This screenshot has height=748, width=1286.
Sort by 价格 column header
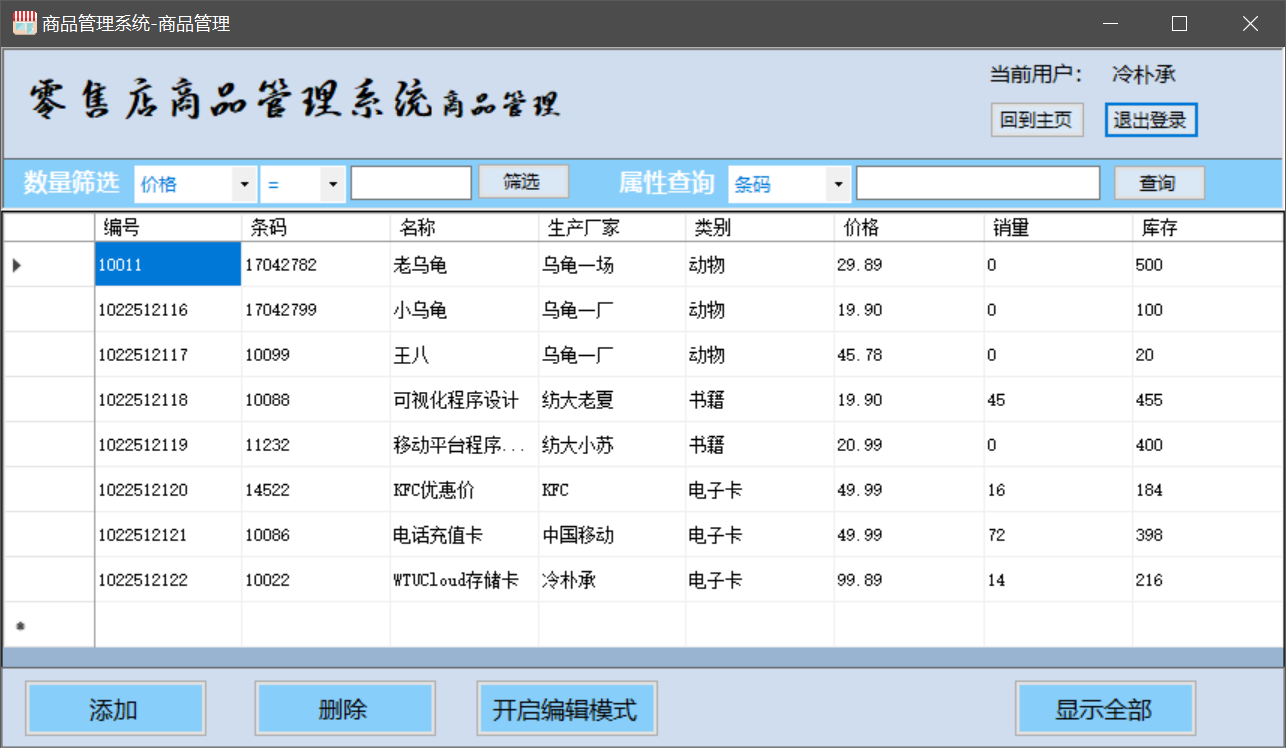coord(909,228)
